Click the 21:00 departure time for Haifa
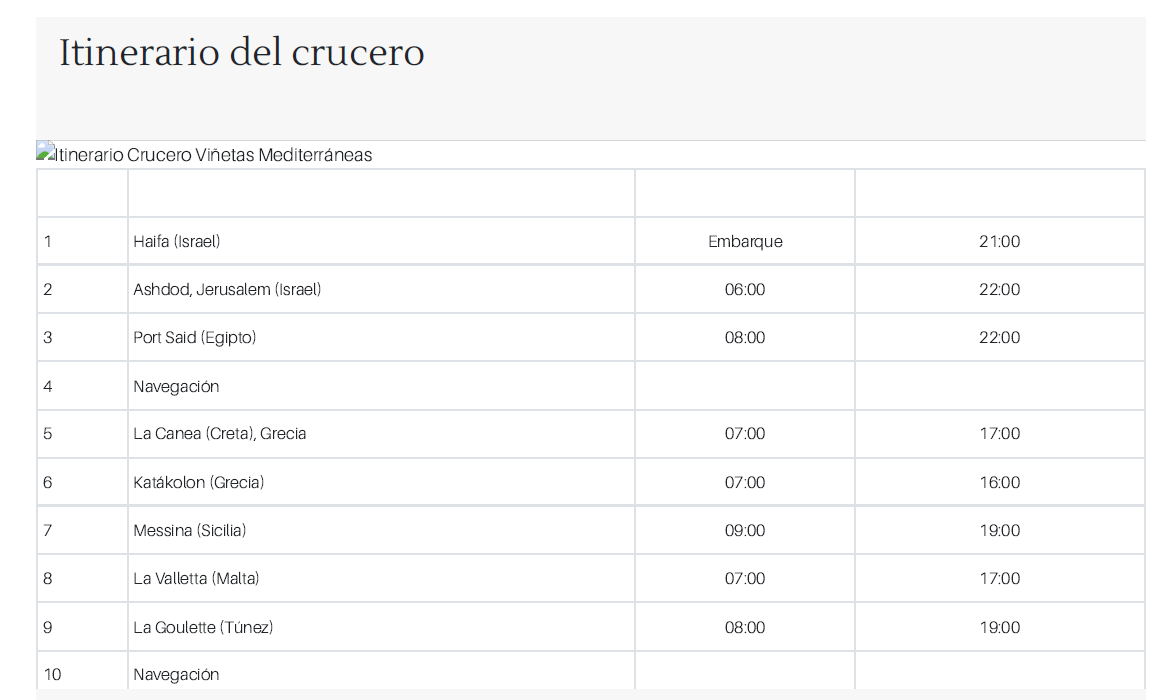This screenshot has width=1167, height=700. pos(999,241)
